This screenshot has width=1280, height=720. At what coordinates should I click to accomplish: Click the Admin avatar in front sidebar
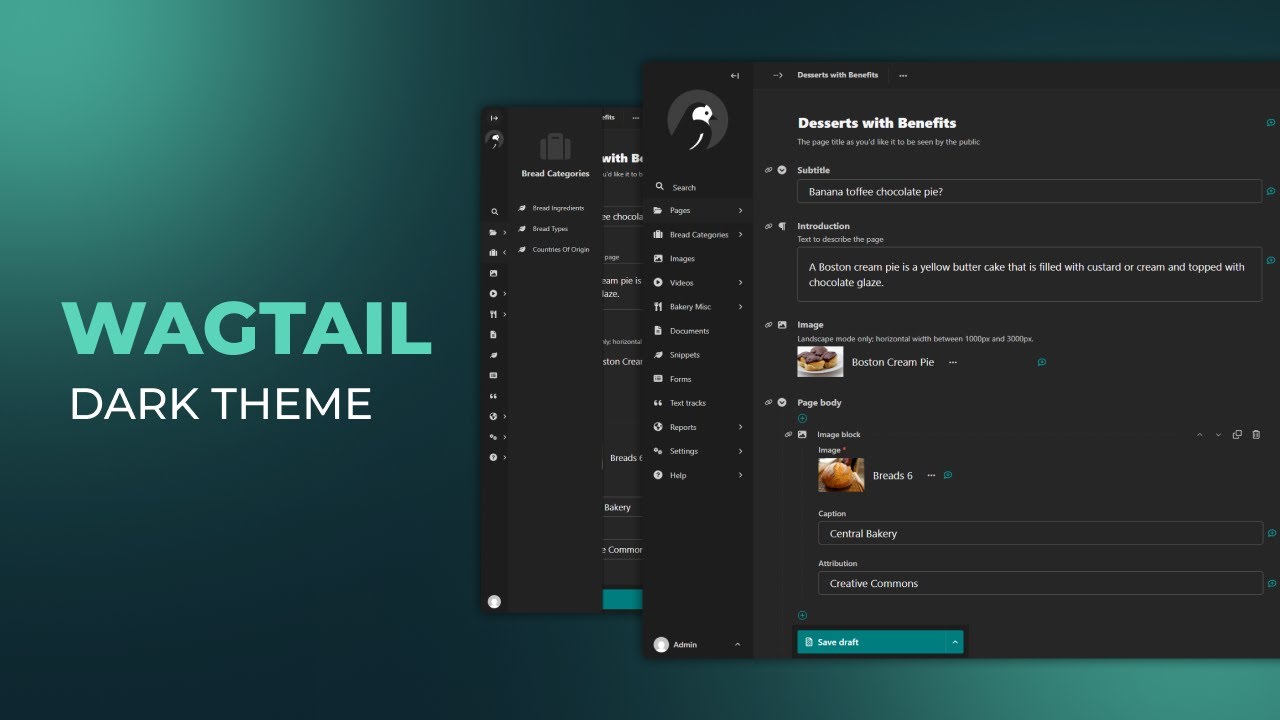660,645
